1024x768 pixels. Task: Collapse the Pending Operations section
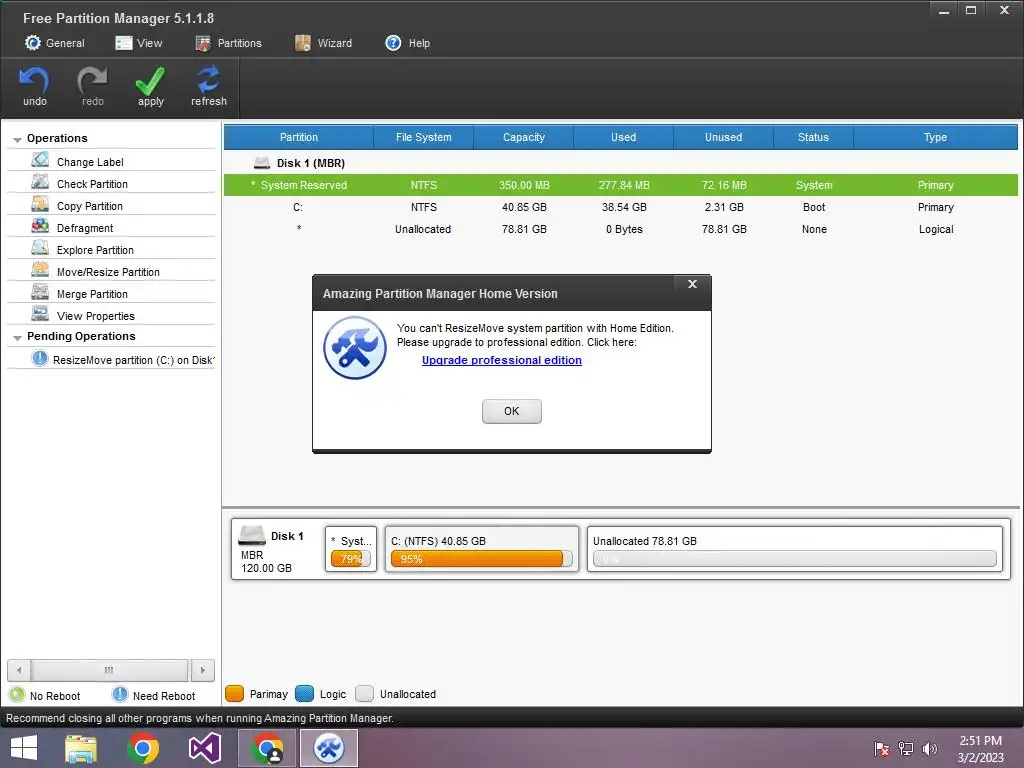pos(17,337)
